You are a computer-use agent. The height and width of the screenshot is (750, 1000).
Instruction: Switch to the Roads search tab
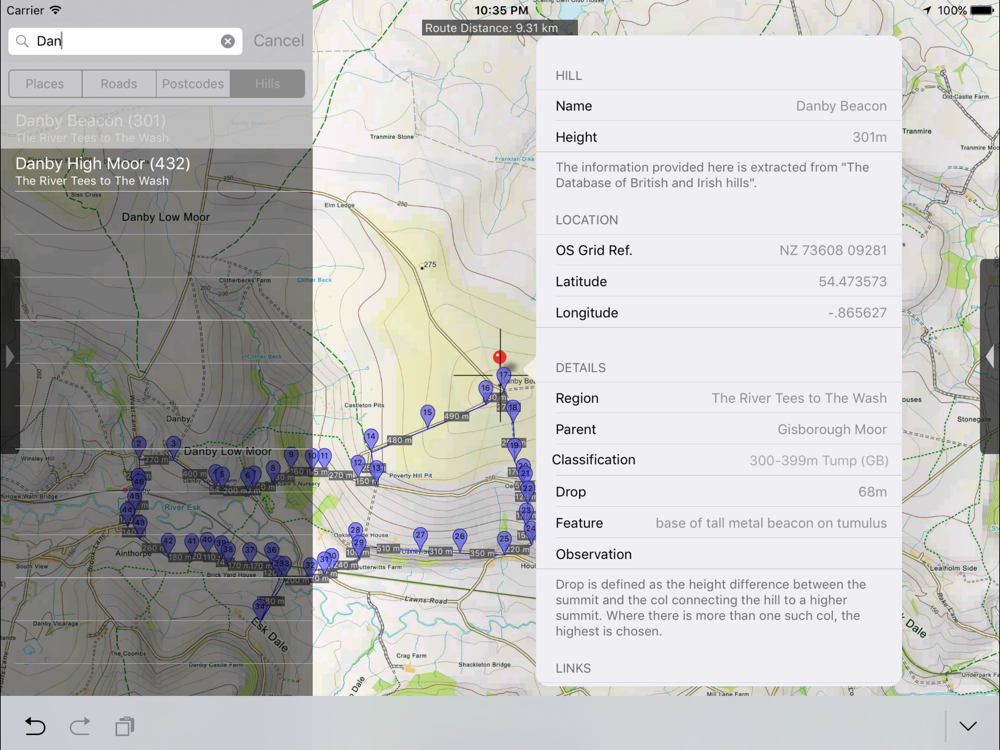(x=119, y=84)
